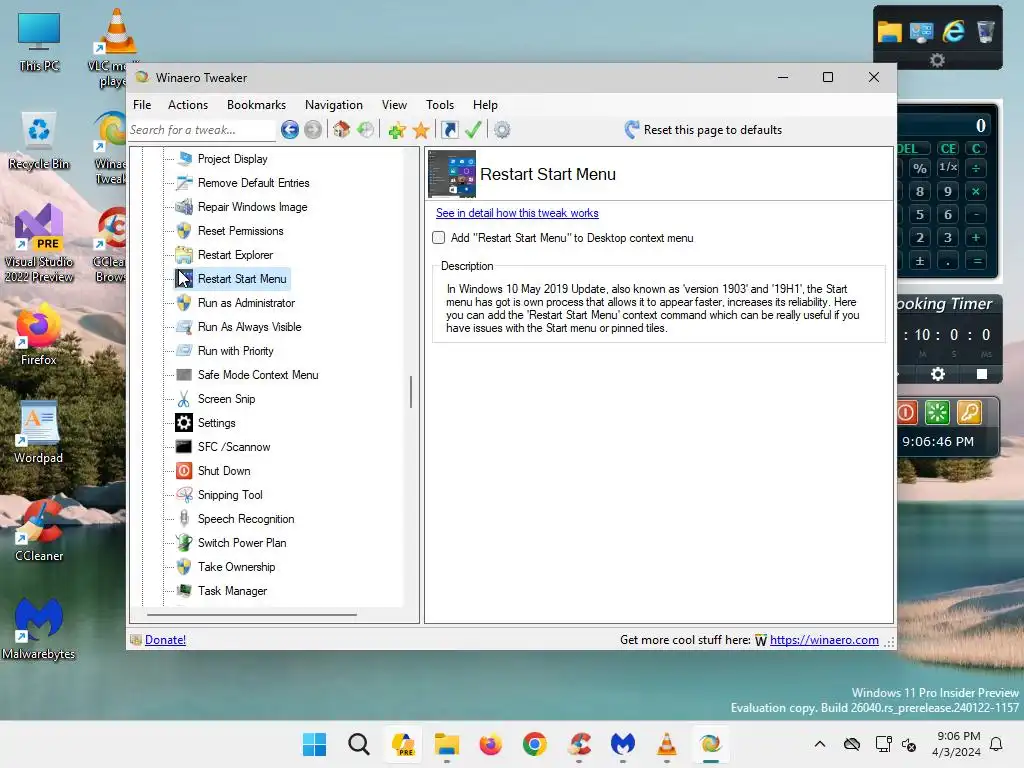The image size is (1024, 768).
Task: Select Screen Snip in the tree
Action: pos(226,399)
